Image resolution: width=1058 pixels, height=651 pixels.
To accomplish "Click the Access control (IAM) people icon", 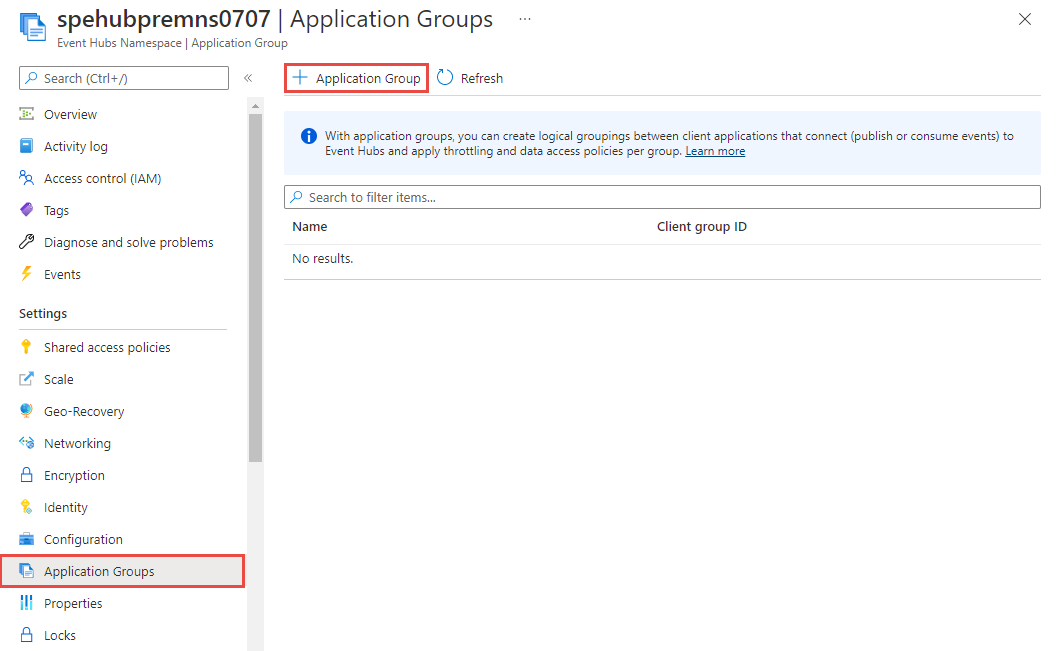I will point(26,178).
